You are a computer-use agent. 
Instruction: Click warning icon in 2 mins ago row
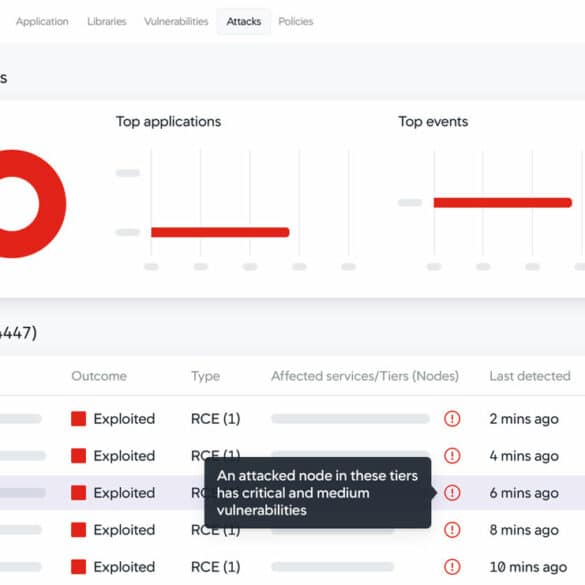[x=452, y=419]
